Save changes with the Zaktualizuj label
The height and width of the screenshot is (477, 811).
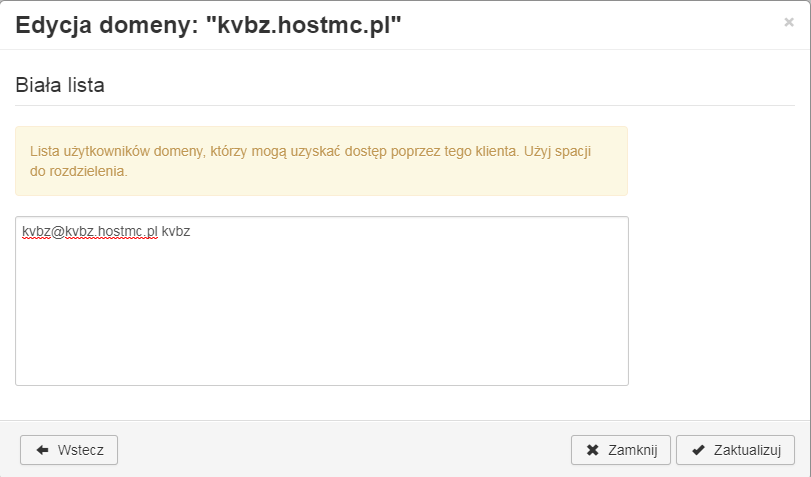(746, 450)
